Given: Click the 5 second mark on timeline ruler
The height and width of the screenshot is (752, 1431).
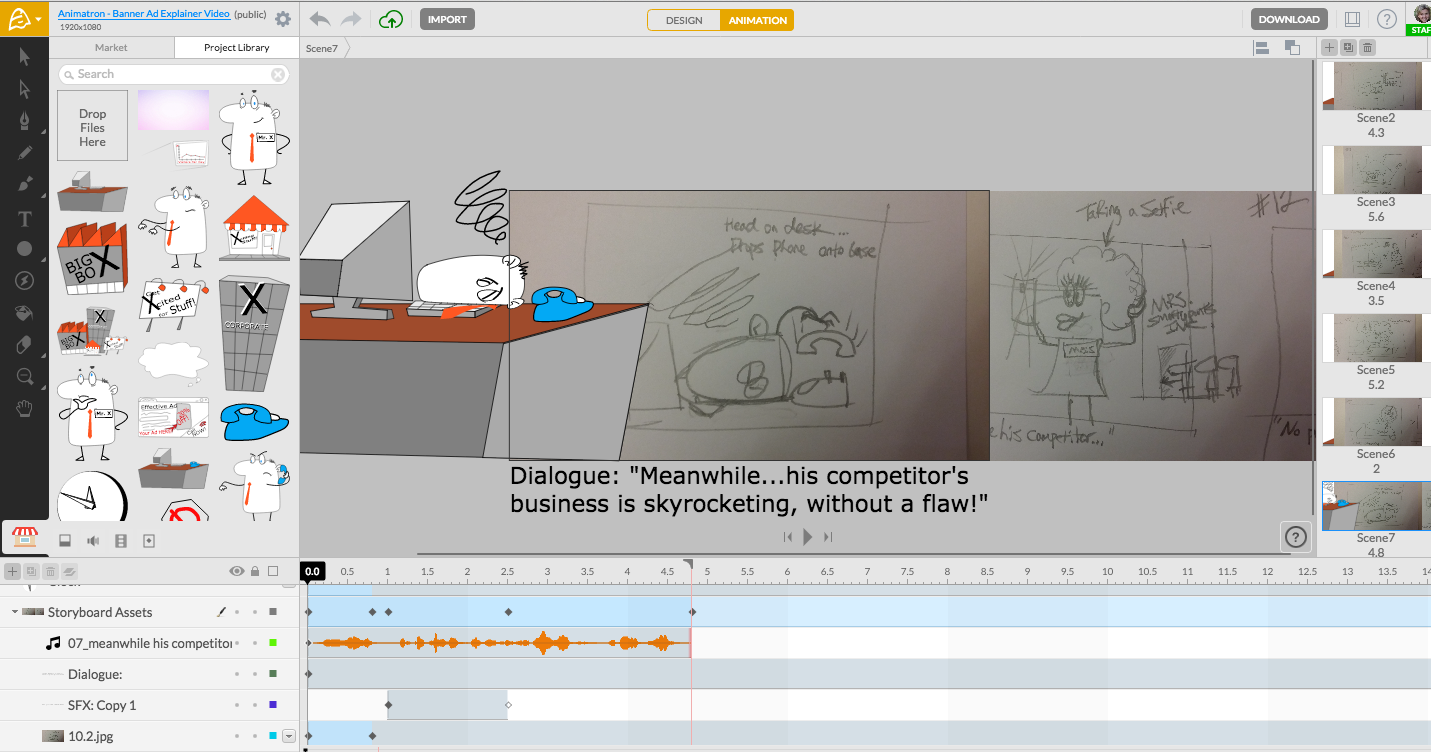Looking at the screenshot, I should (707, 572).
